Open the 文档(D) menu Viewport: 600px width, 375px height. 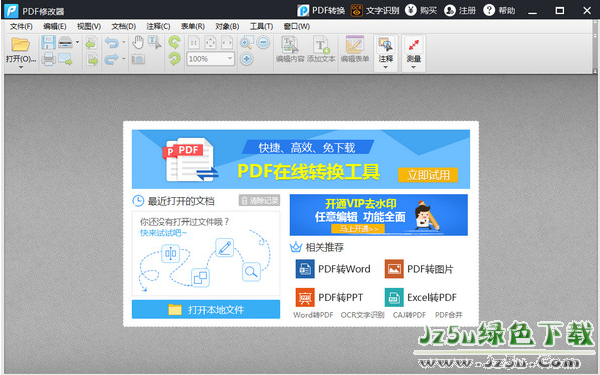pos(124,26)
